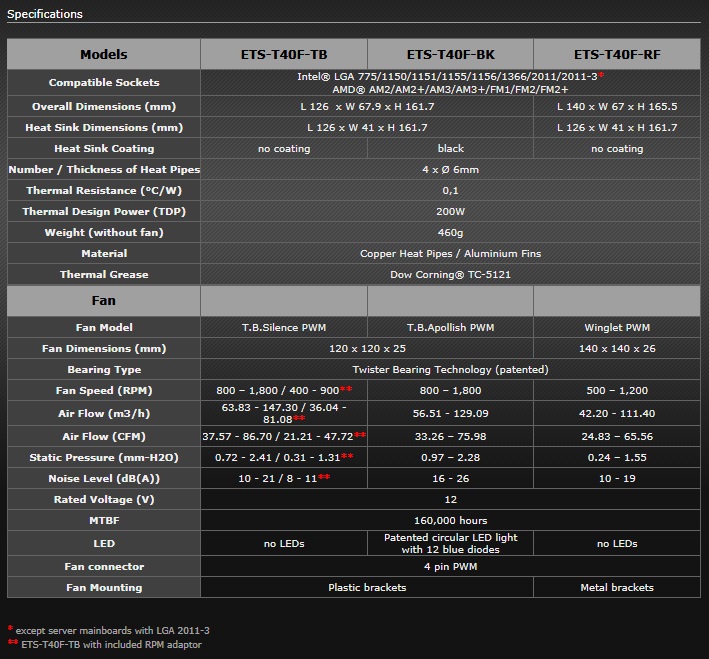Select the Heat Sink Dimensions (mm) label
Viewport: 709px width, 659px height.
104,128
